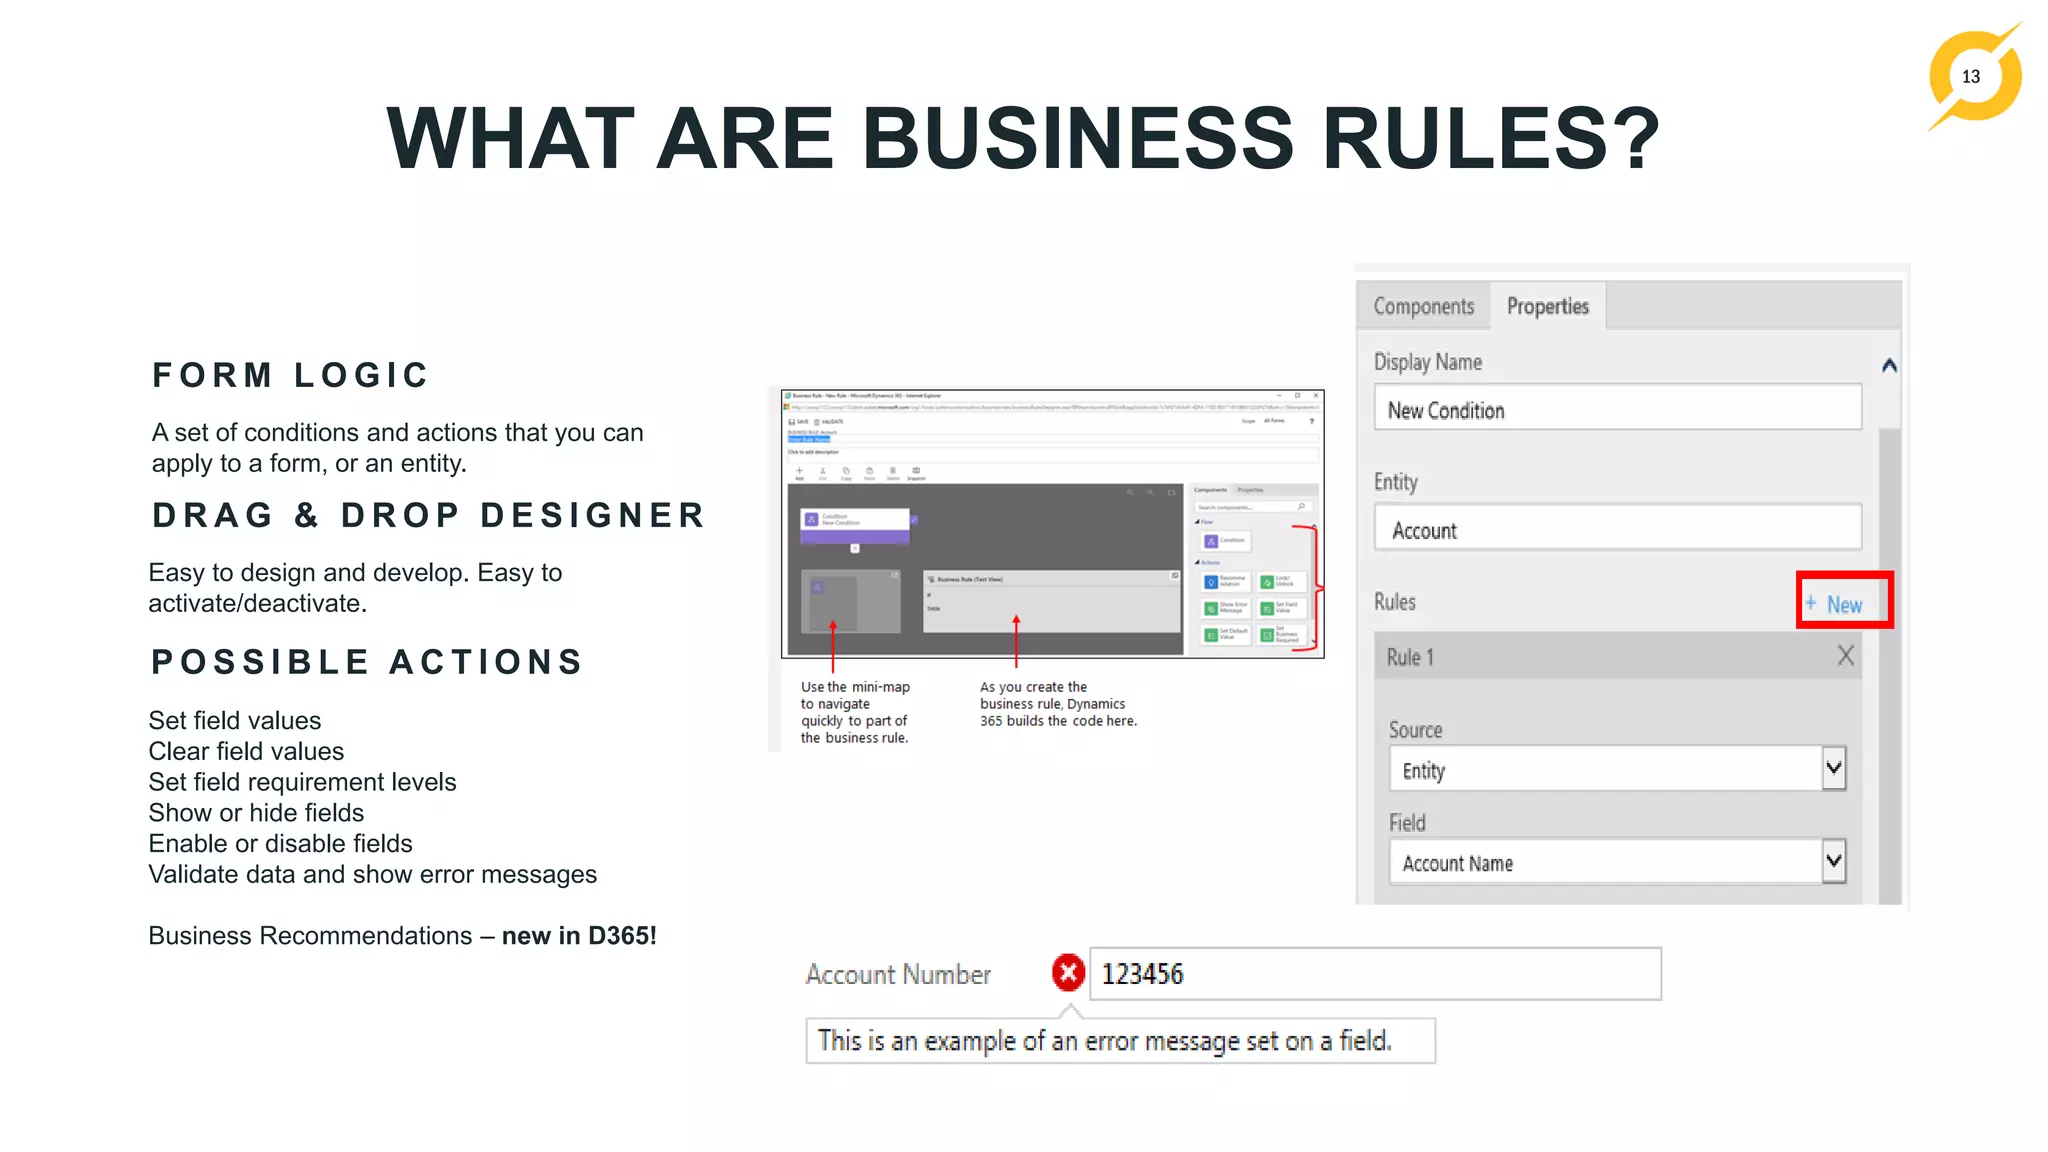Click the red error icon beside Account Number
Image resolution: width=2048 pixels, height=1152 pixels.
click(x=1068, y=972)
